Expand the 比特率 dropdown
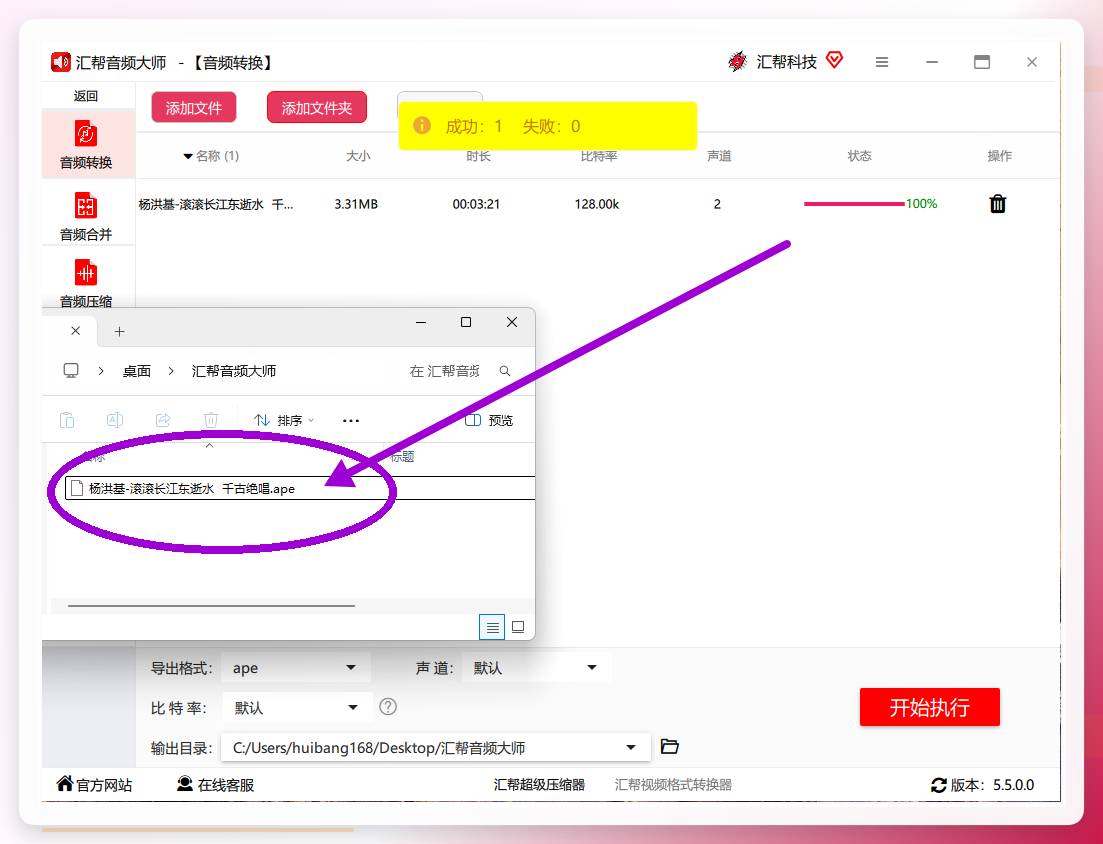This screenshot has width=1103, height=844. (298, 708)
